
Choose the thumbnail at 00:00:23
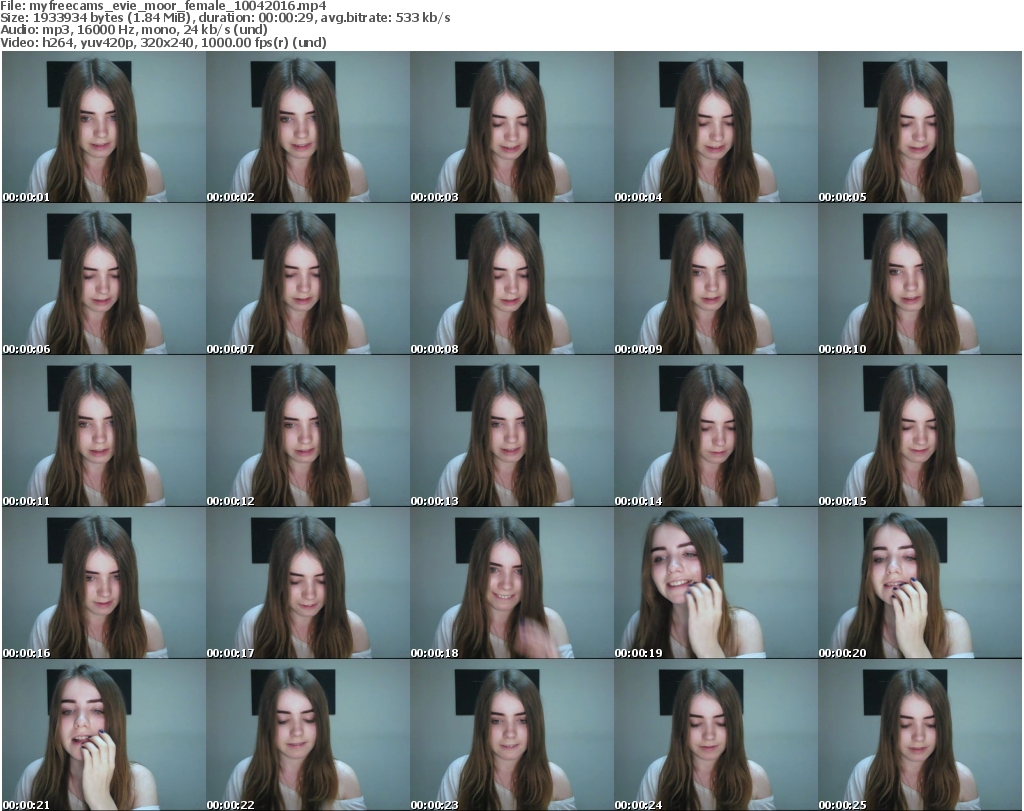[x=511, y=735]
